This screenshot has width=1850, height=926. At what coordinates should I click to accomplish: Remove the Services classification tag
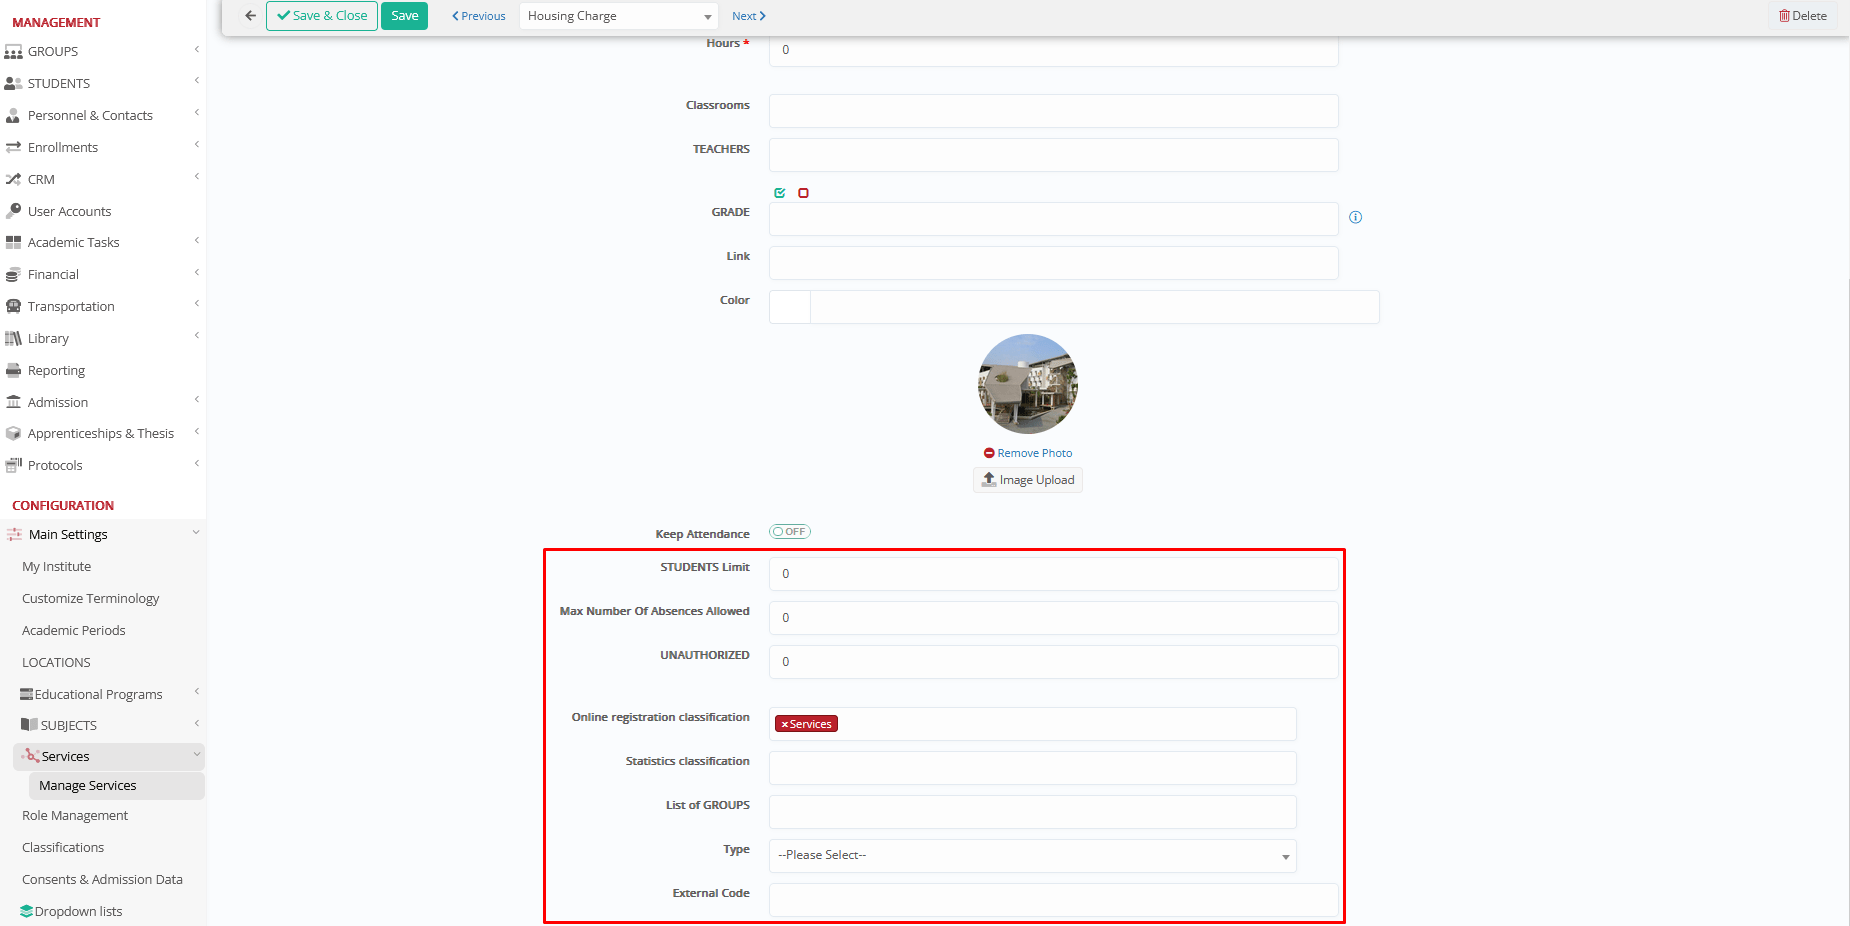[785, 724]
